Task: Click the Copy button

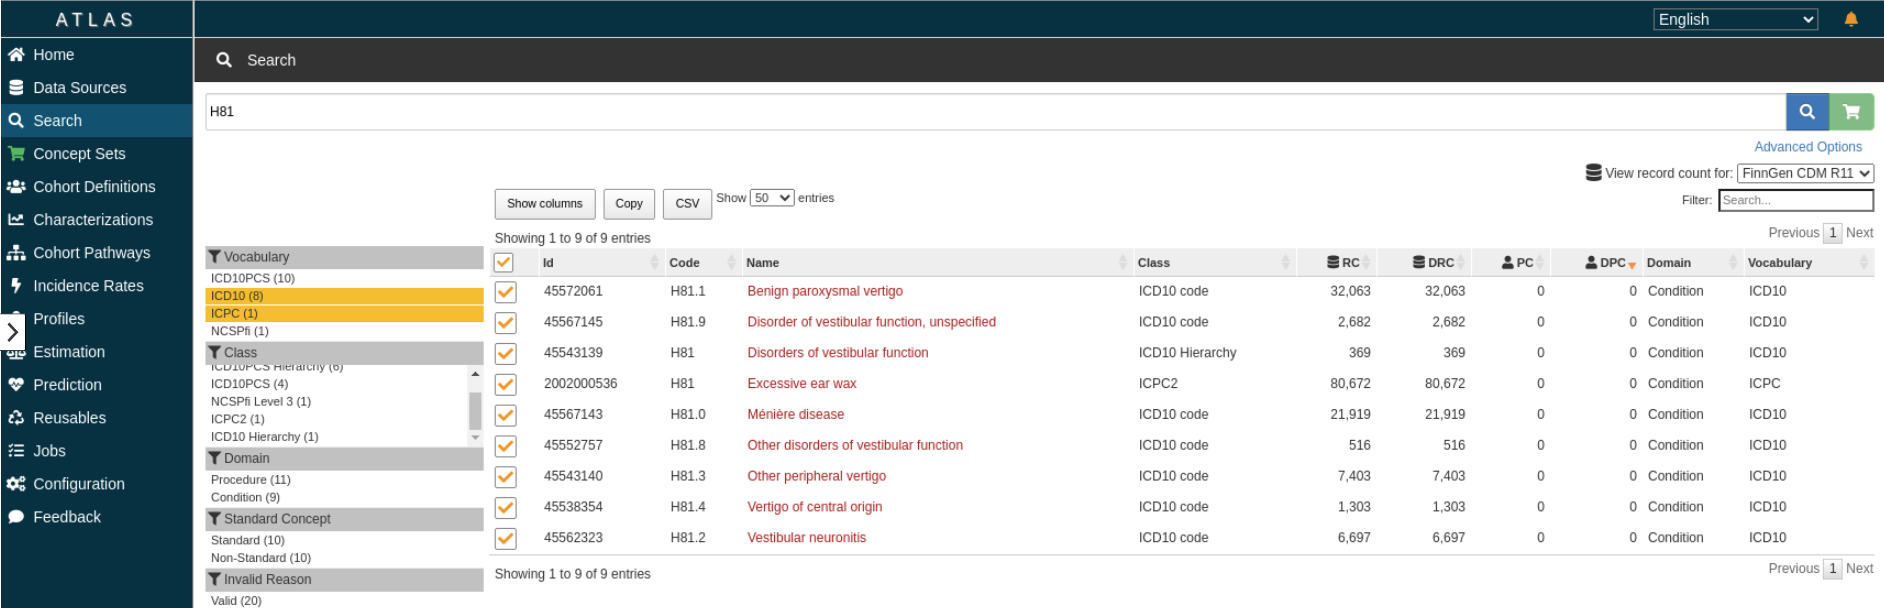Action: tap(629, 204)
